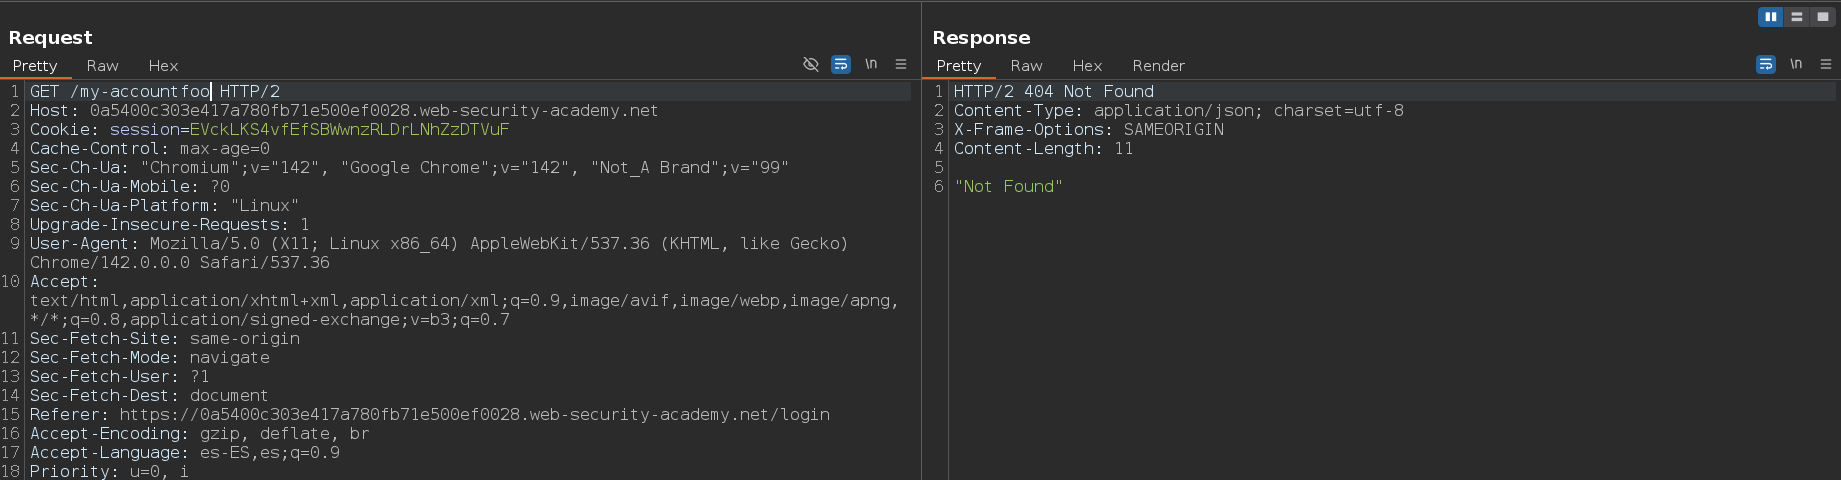
Task: Click the session cookie value in request
Action: tap(349, 130)
